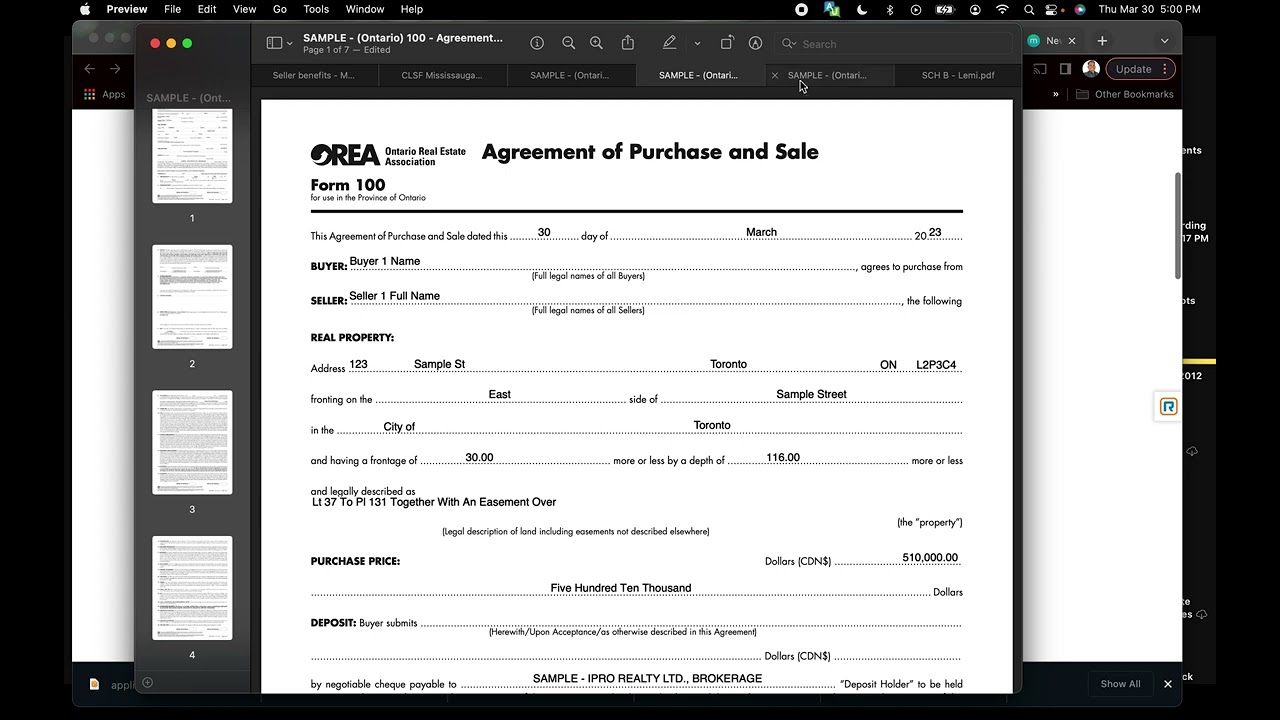
Task: Select page 2 thumbnail in sidebar
Action: [x=192, y=297]
